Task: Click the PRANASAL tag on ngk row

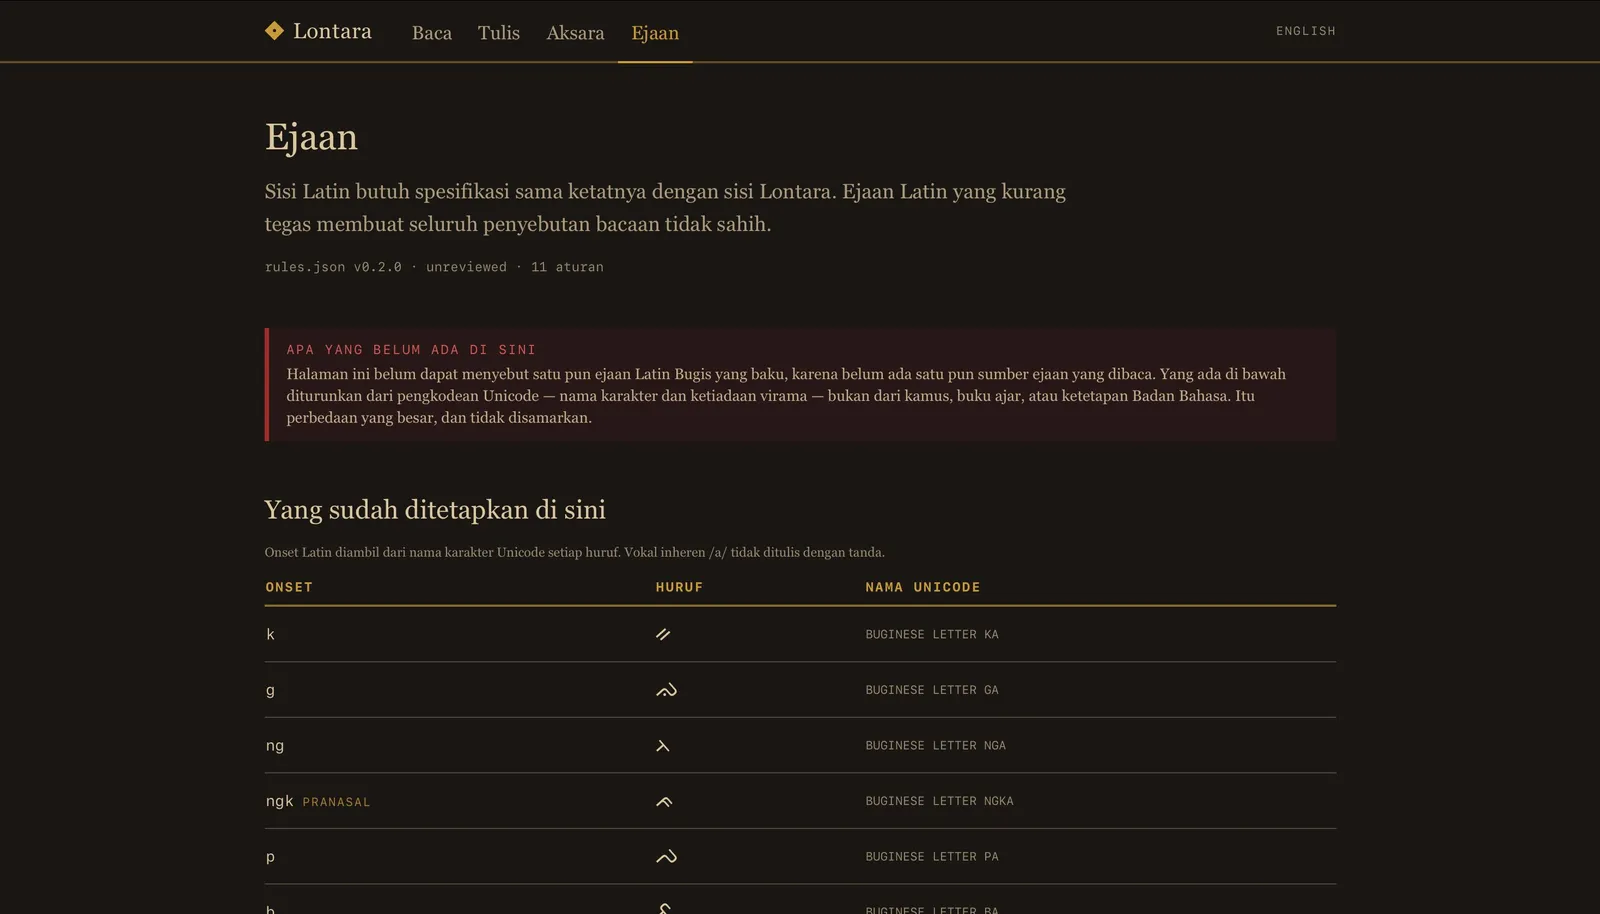Action: coord(336,802)
